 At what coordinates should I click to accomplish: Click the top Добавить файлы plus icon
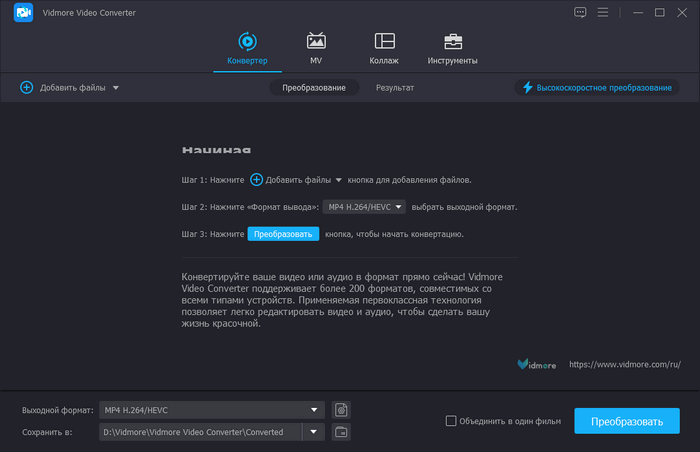click(x=27, y=88)
